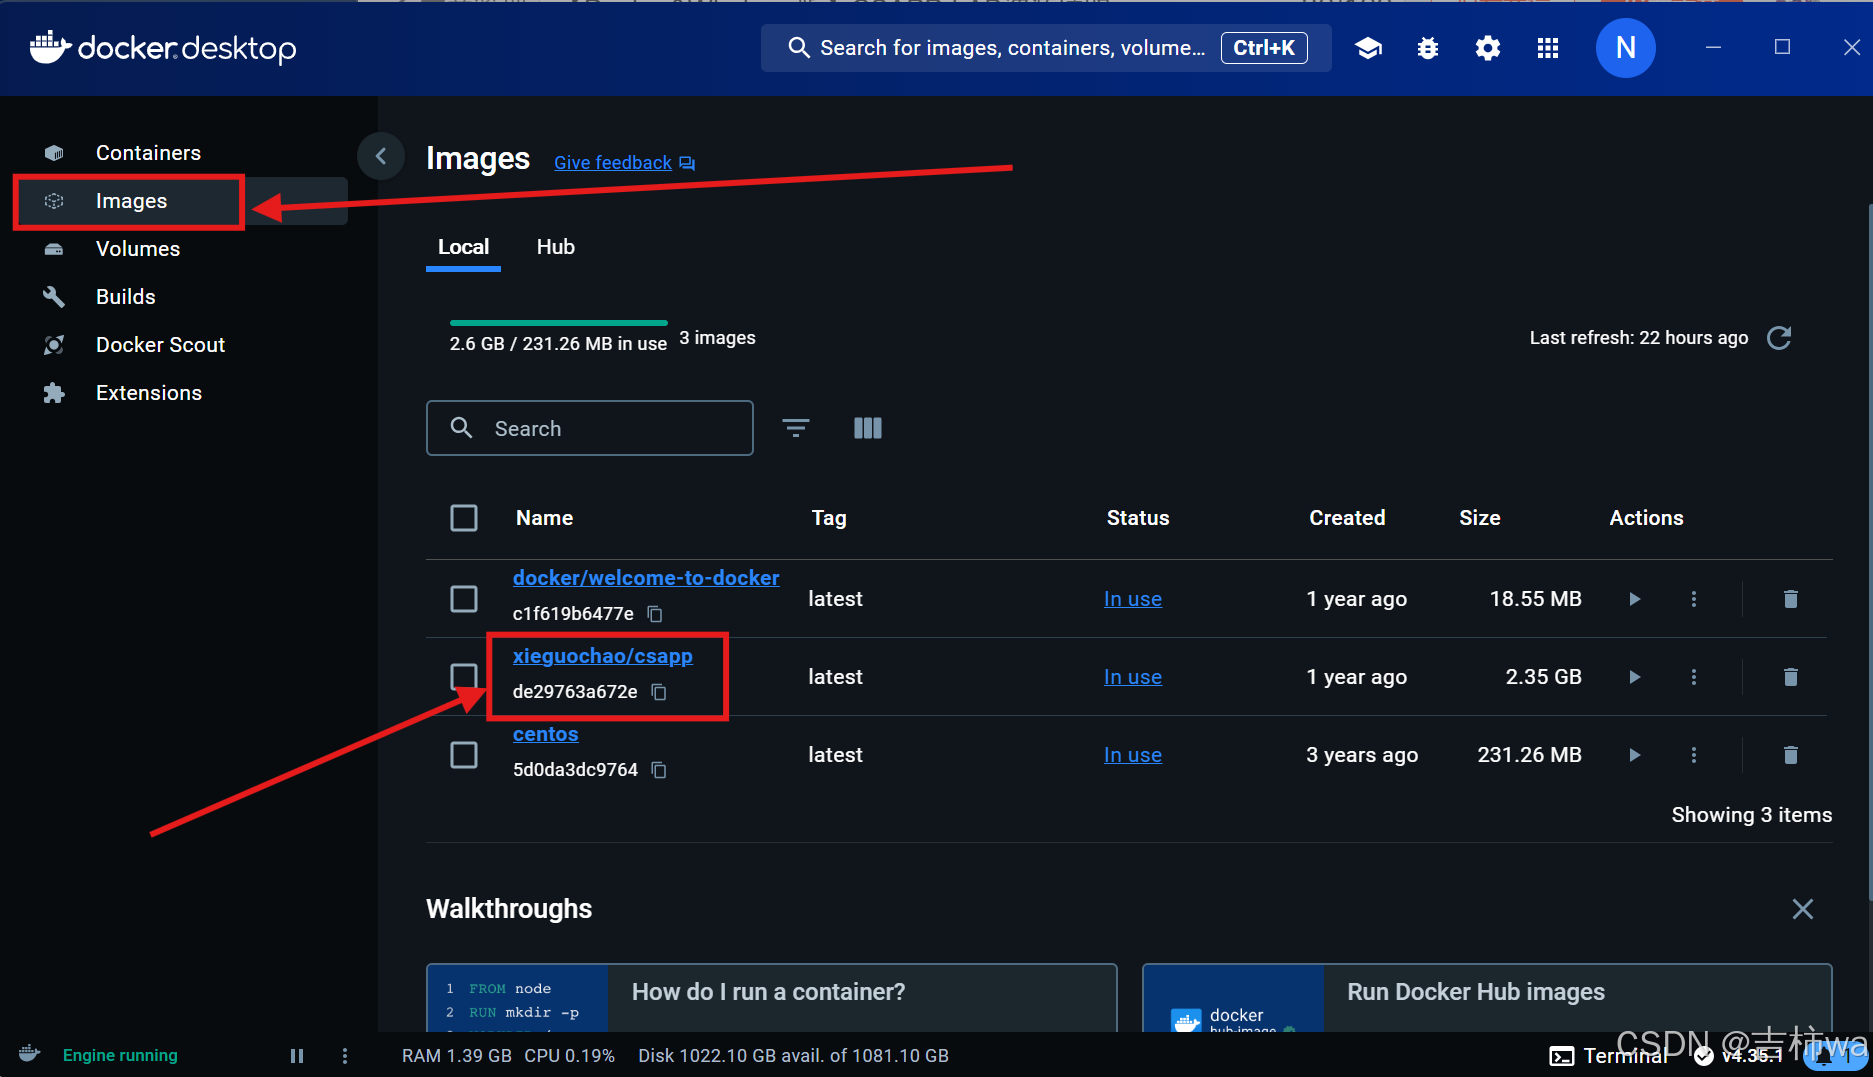Viewport: 1873px width, 1077px height.
Task: Tick the xieguochao/csapp row checkbox
Action: (464, 676)
